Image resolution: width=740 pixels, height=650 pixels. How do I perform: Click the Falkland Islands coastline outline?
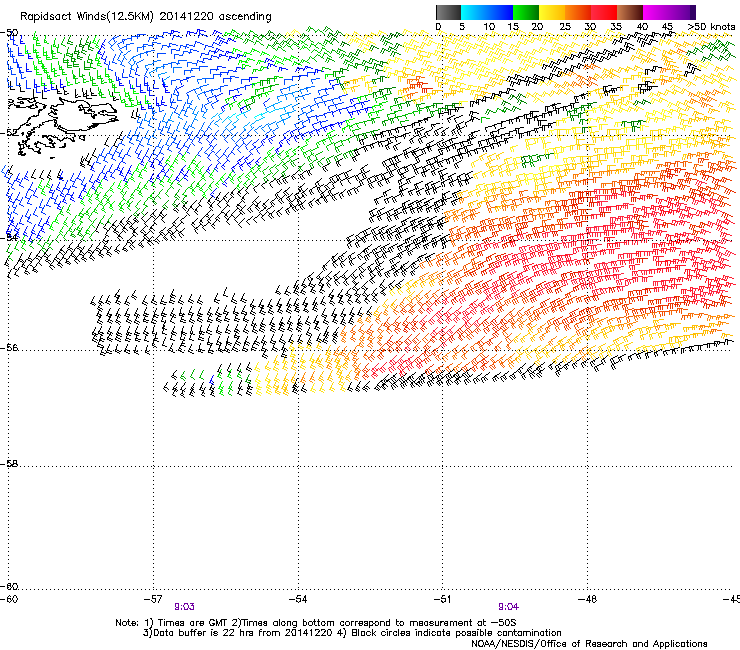pyautogui.click(x=64, y=126)
